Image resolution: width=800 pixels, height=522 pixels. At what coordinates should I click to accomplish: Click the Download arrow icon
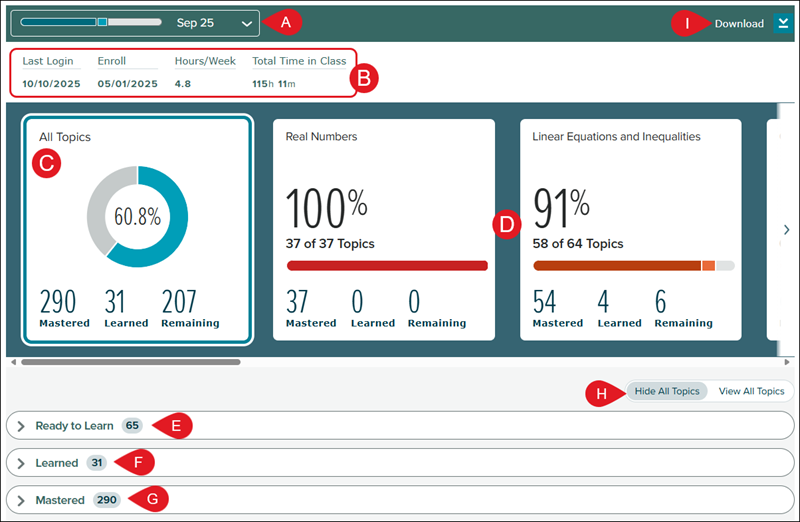click(782, 23)
